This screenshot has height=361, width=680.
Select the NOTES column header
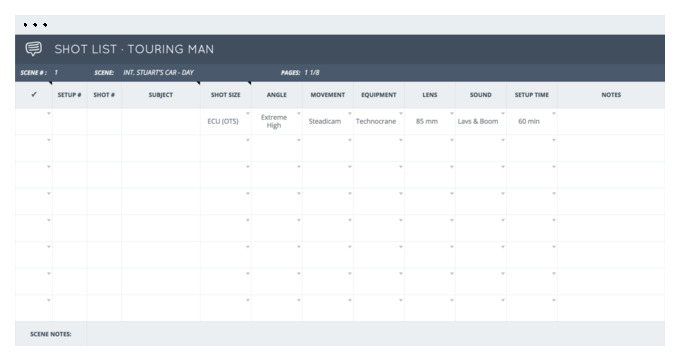(611, 95)
